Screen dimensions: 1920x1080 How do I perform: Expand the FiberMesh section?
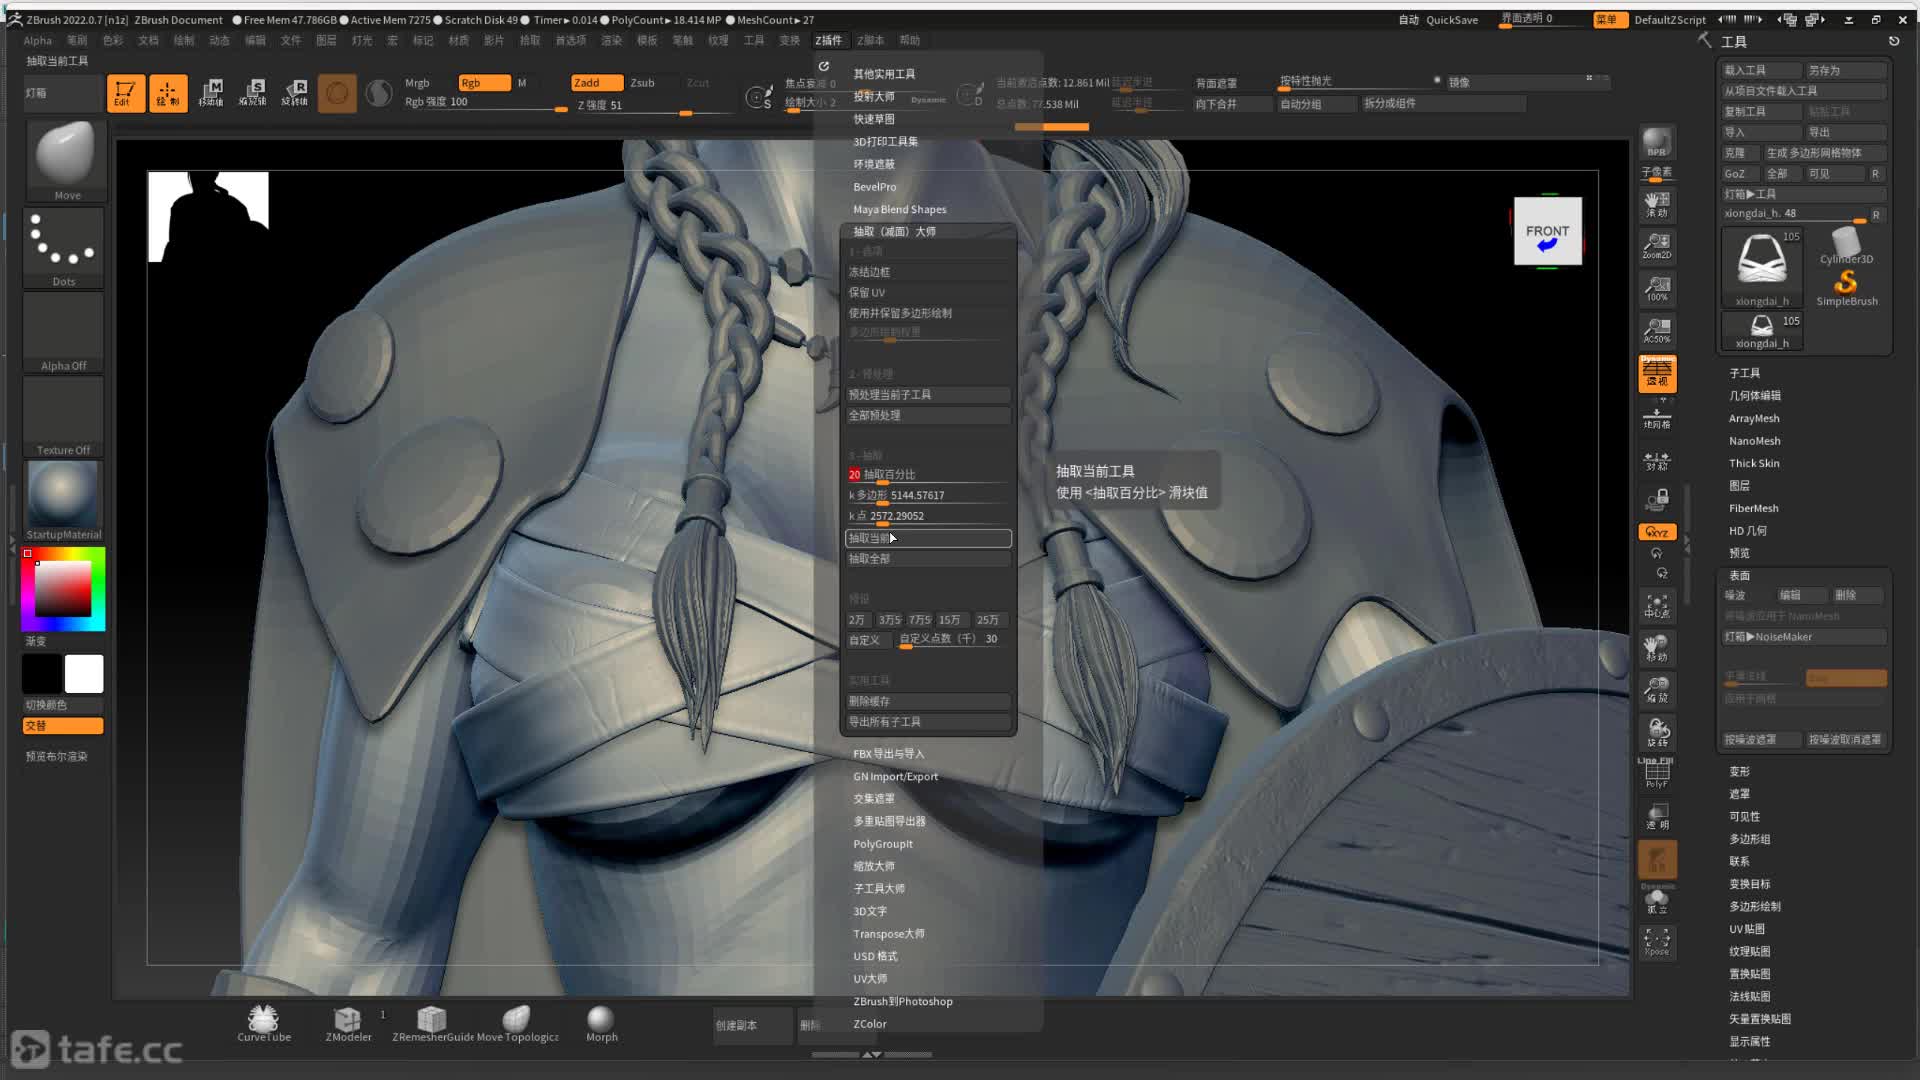coord(1753,509)
